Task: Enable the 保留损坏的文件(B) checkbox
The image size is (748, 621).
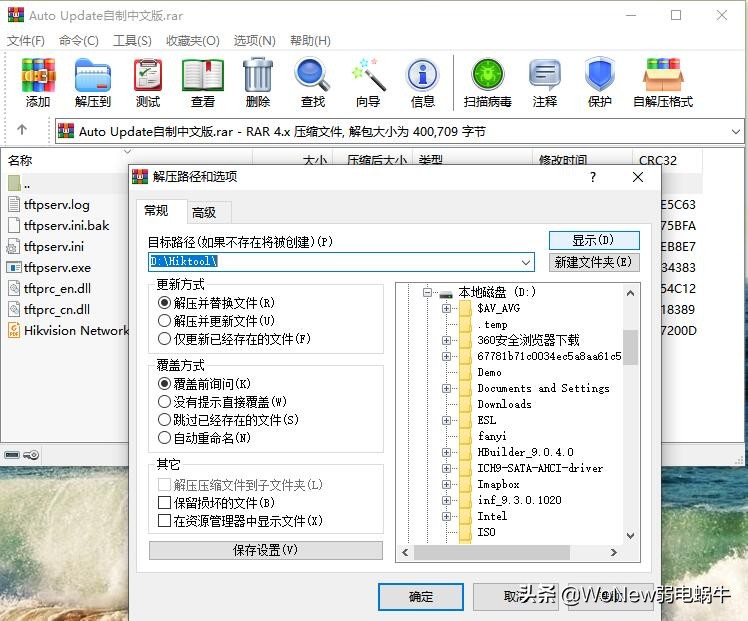Action: [x=165, y=503]
